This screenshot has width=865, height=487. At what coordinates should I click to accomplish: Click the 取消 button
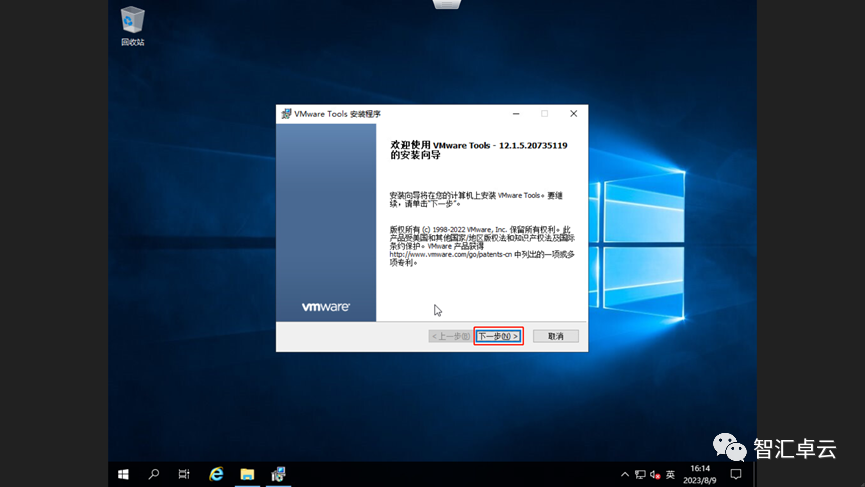click(556, 336)
